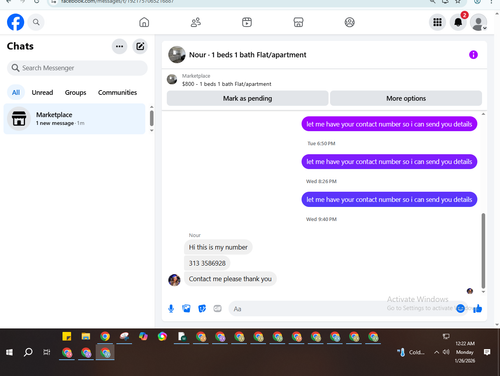Click Nour's avatar beside last received message
This screenshot has height=376, width=500.
pyautogui.click(x=174, y=280)
